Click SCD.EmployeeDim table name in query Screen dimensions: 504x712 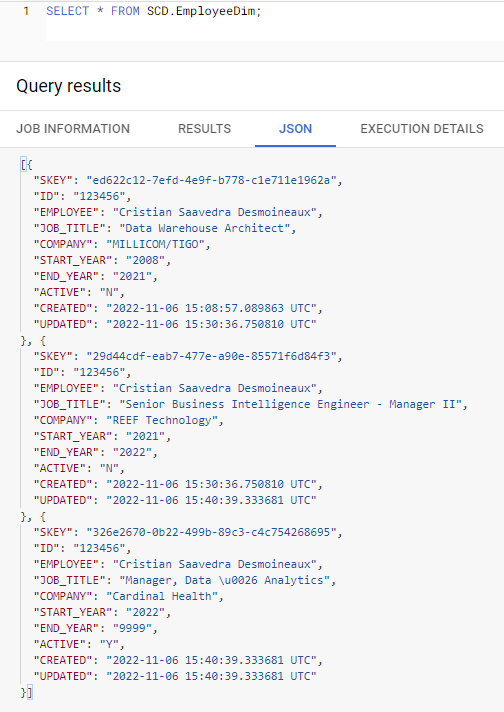pos(201,11)
